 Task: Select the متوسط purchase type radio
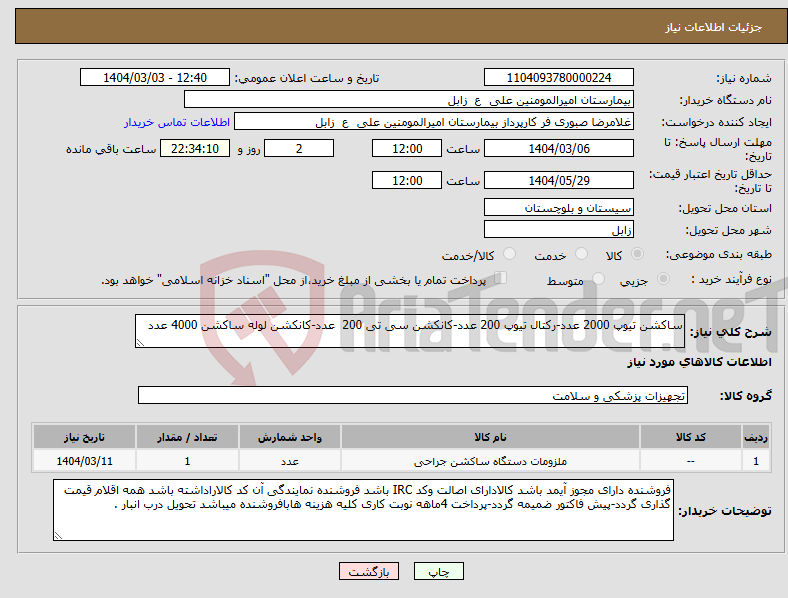point(598,278)
